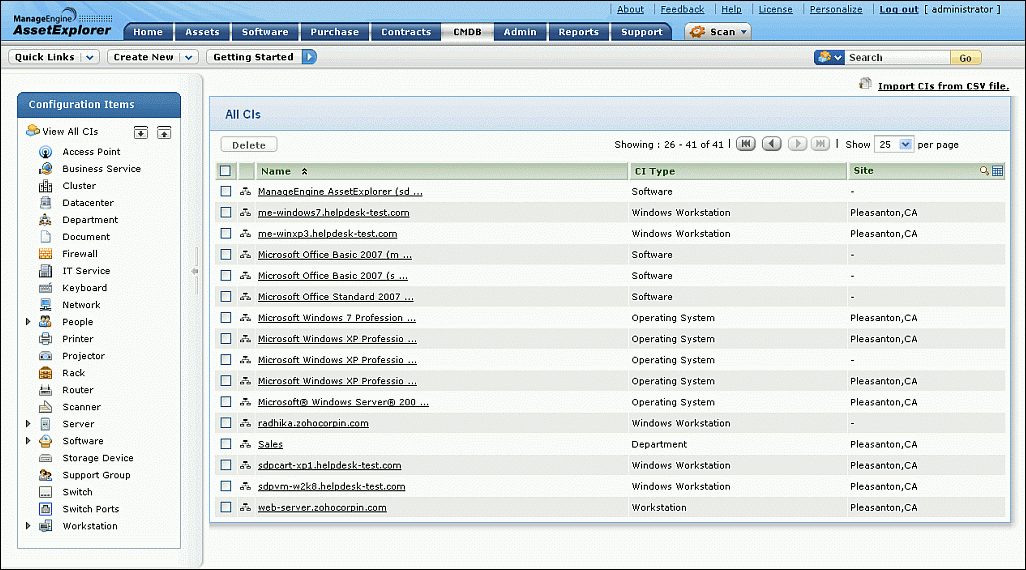Check the Microsoft Windows 7 Profession checkbox
Screen dimensions: 1026x570
[x=226, y=317]
